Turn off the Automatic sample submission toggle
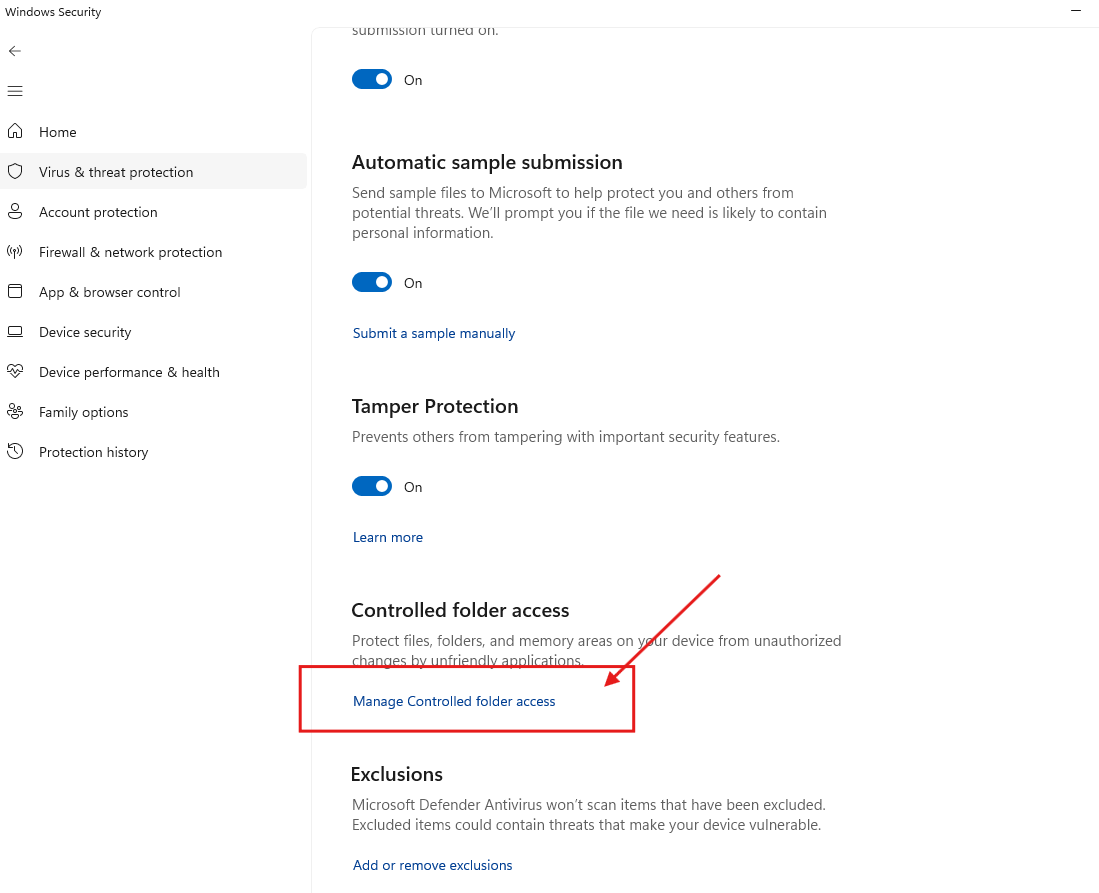 pos(372,283)
